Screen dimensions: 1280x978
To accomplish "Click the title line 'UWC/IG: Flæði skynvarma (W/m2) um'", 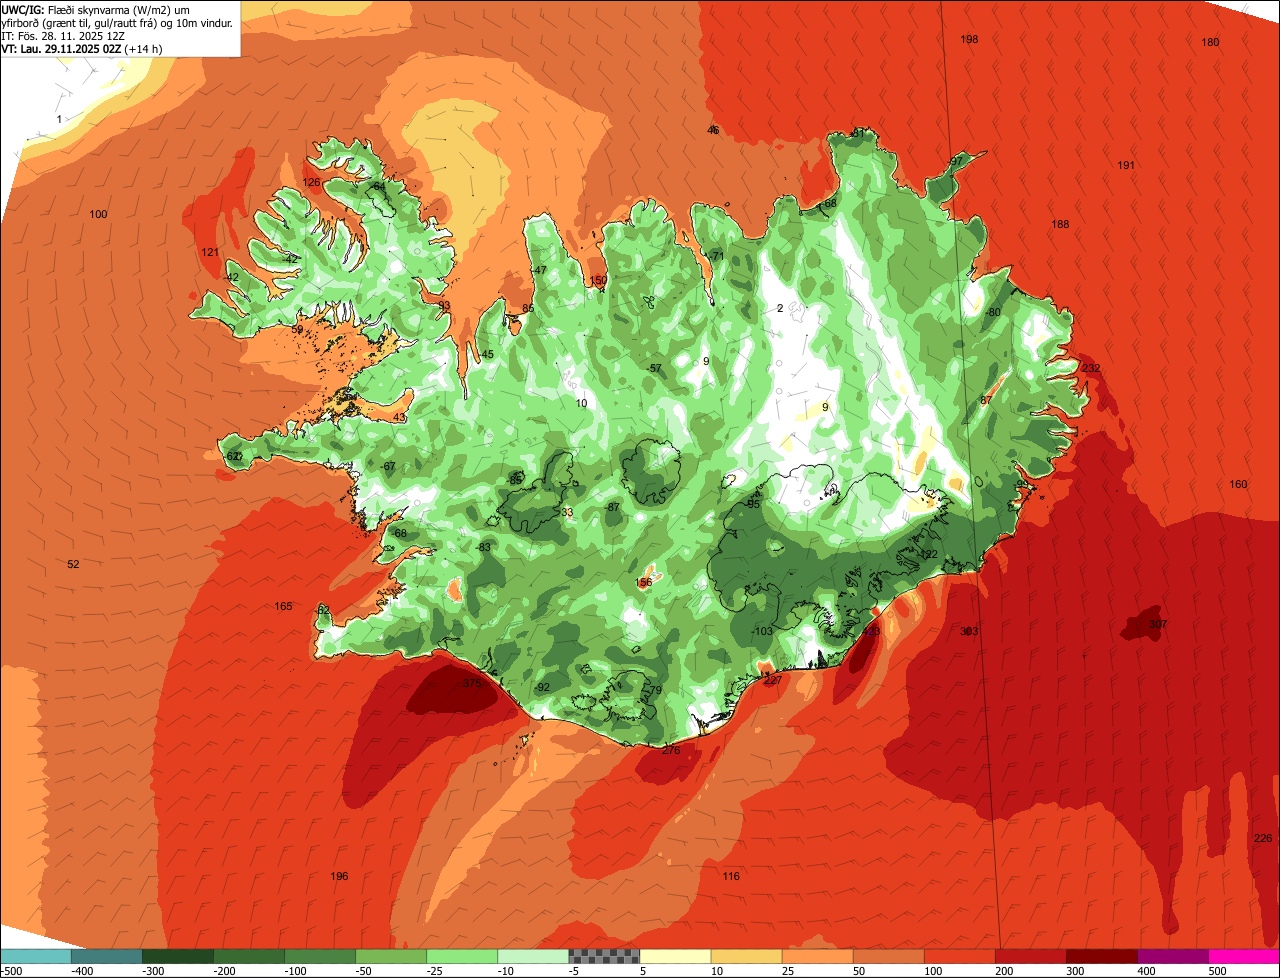I will pyautogui.click(x=96, y=9).
